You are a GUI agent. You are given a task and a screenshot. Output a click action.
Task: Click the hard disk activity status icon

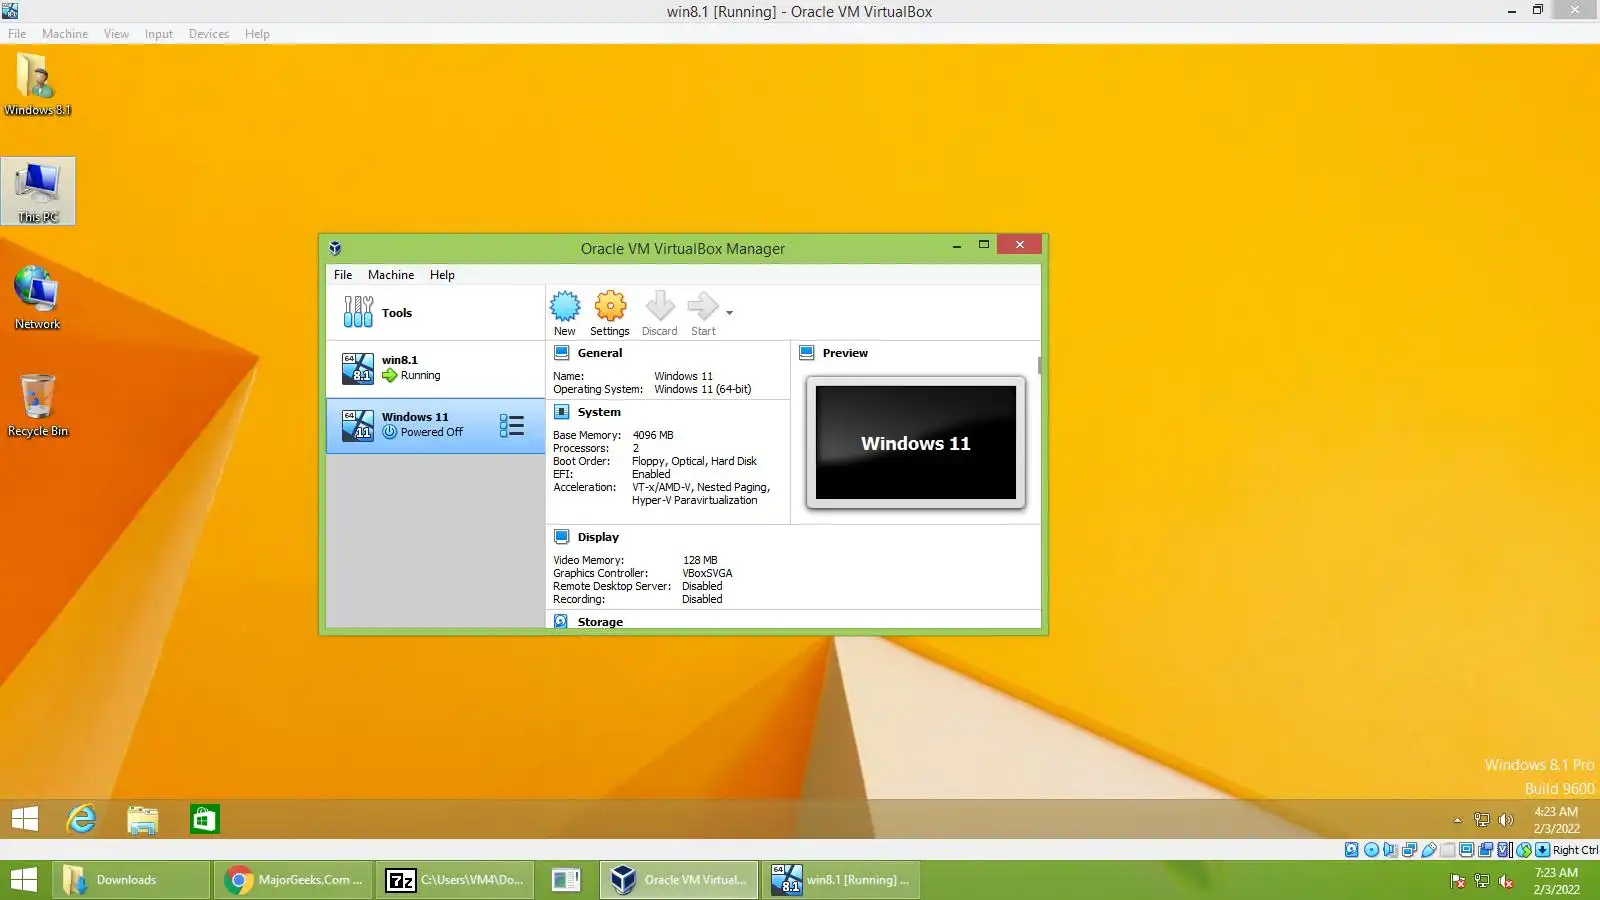1352,850
